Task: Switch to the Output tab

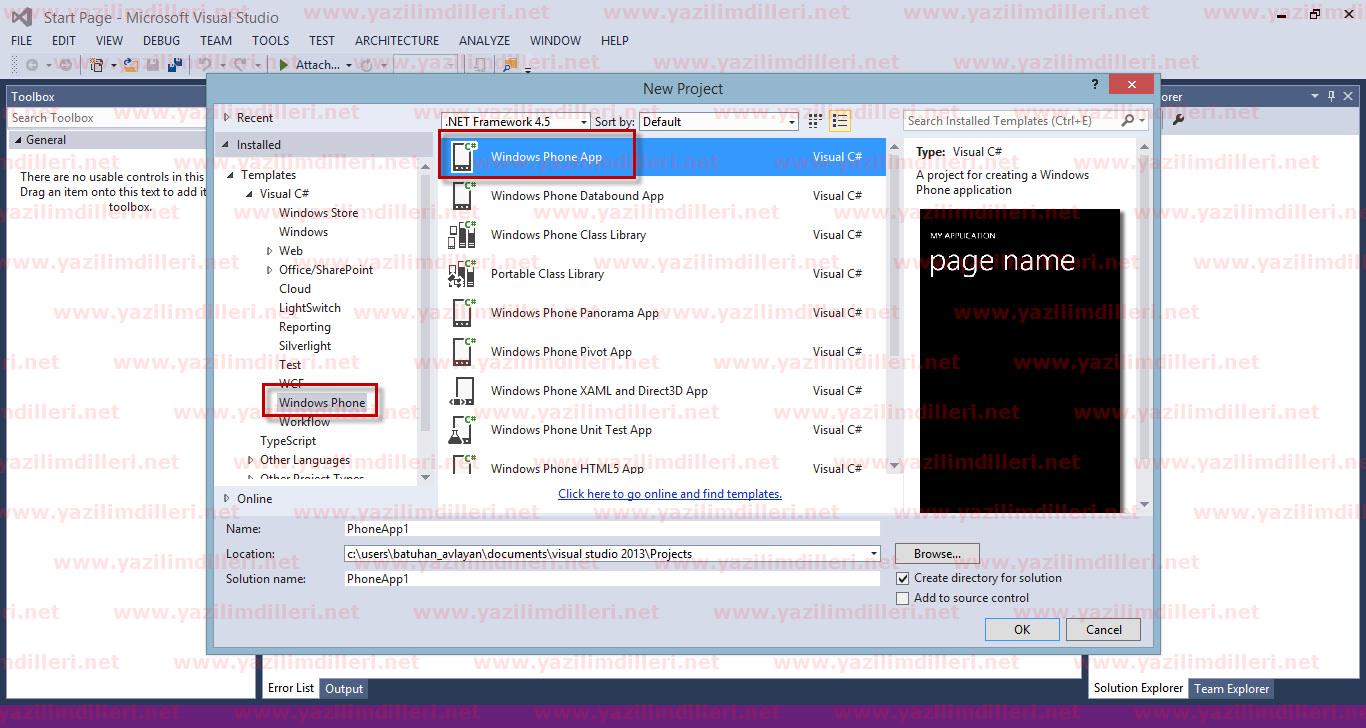Action: click(x=344, y=689)
